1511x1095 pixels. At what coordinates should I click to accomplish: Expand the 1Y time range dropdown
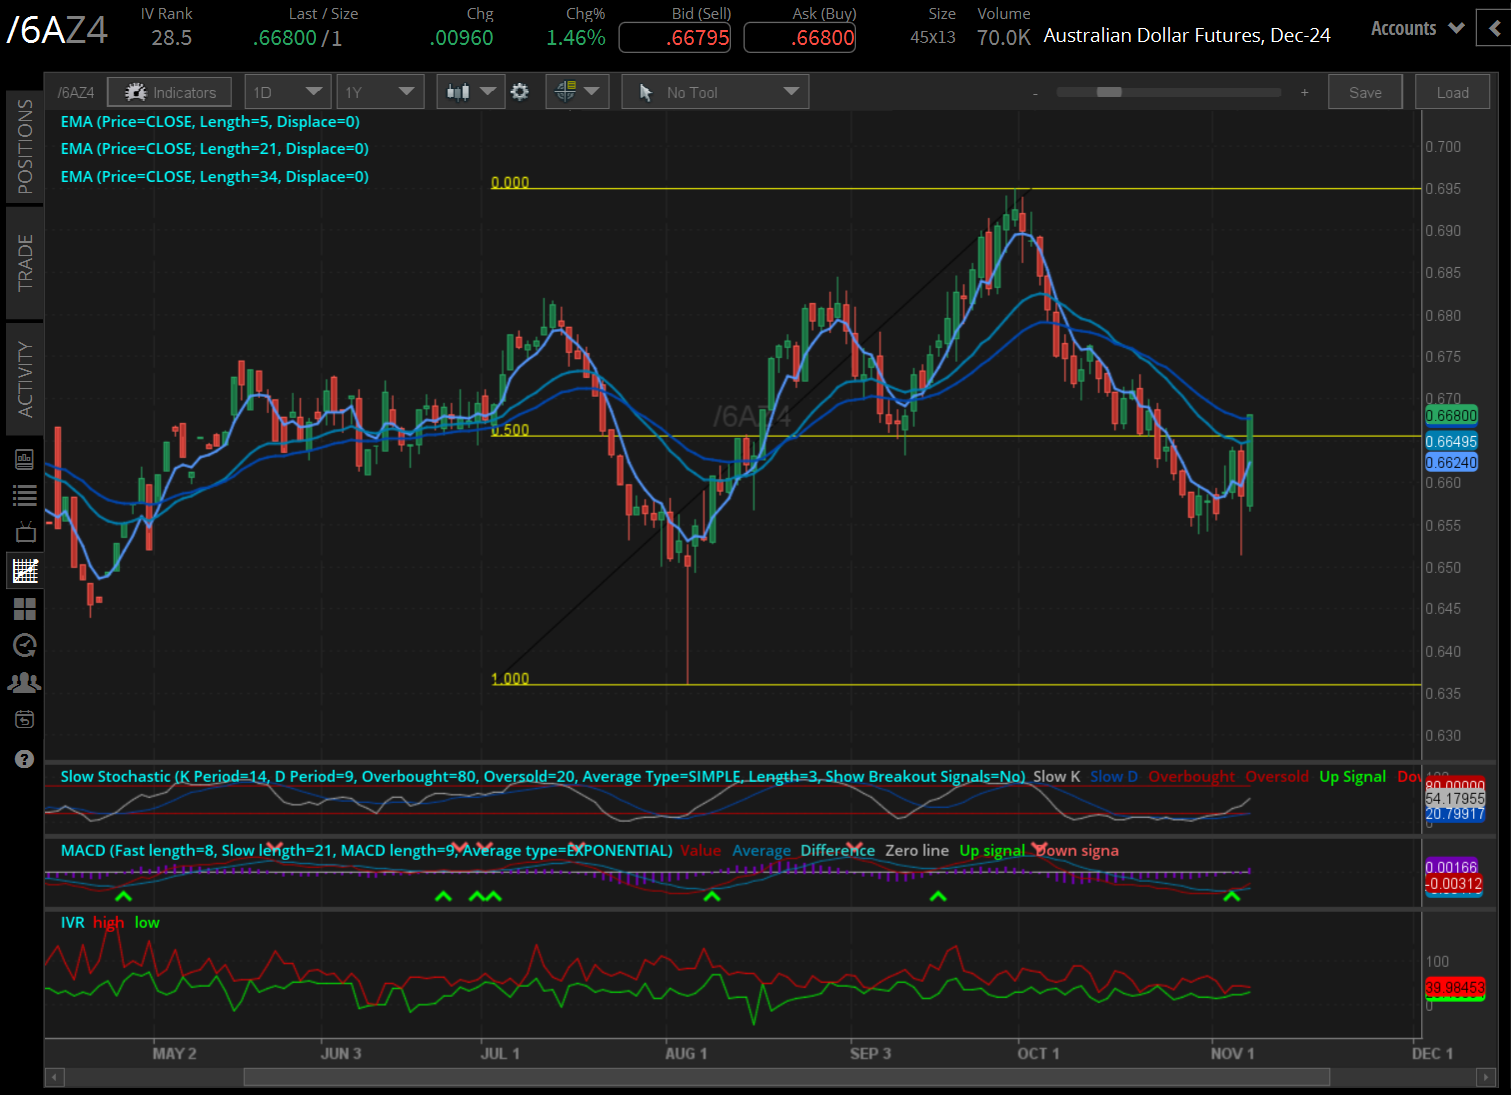379,92
